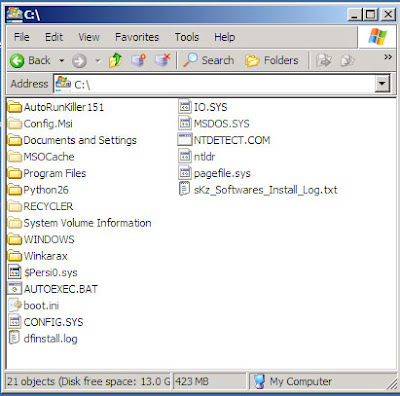Click the green Back arrow button
Screen dimensions: 400x396
click(x=17, y=61)
